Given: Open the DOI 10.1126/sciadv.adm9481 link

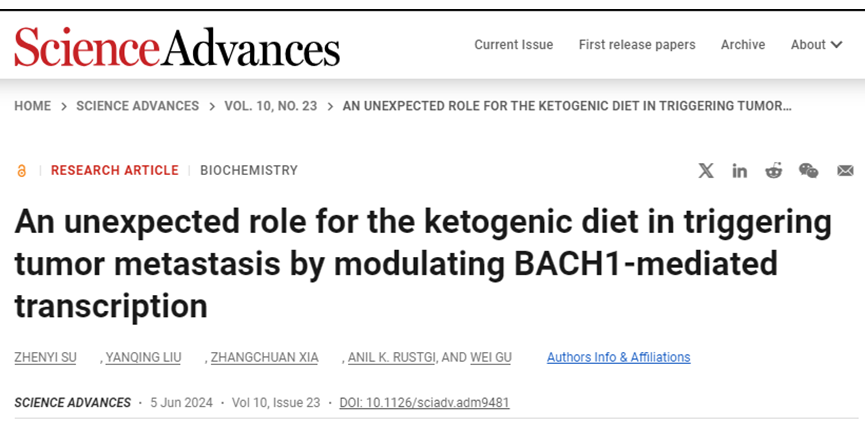Looking at the screenshot, I should pos(424,403).
